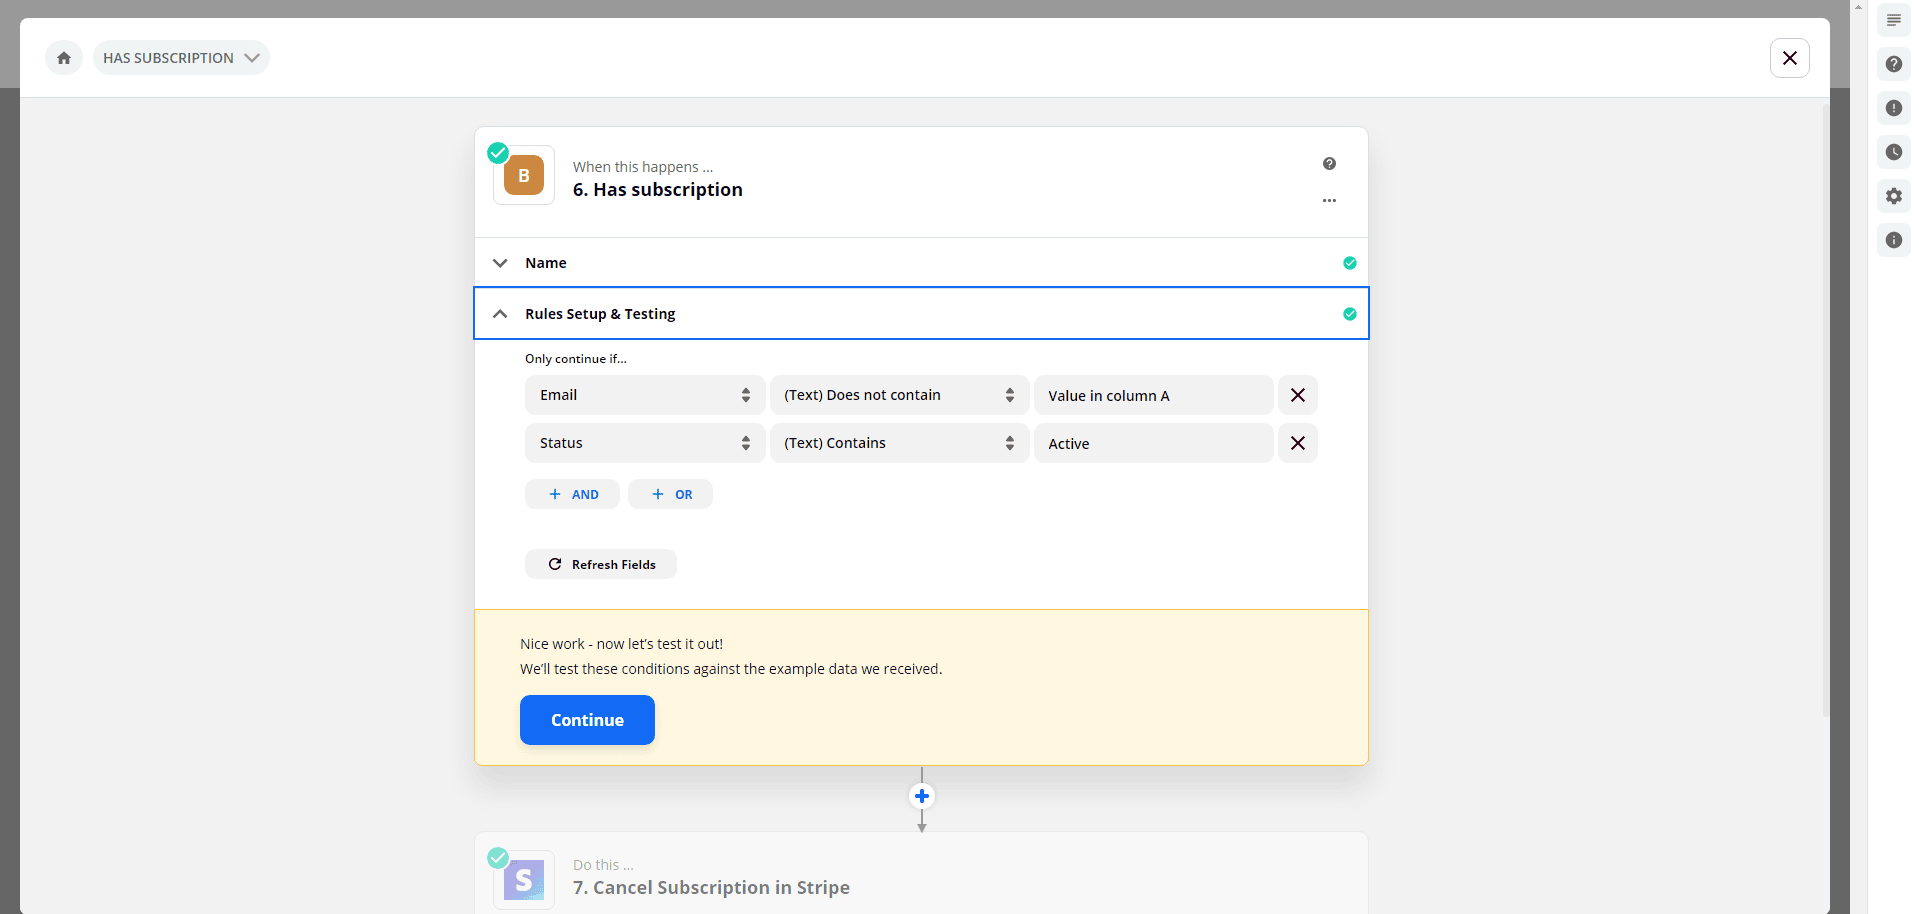Click the 'Active' value input field
Viewport: 1919px width, 914px height.
coord(1153,443)
